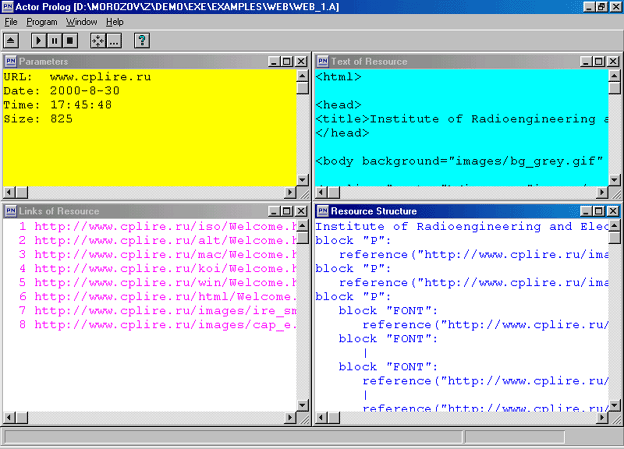Click the first block "P" entry
Image resolution: width=624 pixels, height=449 pixels.
pyautogui.click(x=353, y=240)
